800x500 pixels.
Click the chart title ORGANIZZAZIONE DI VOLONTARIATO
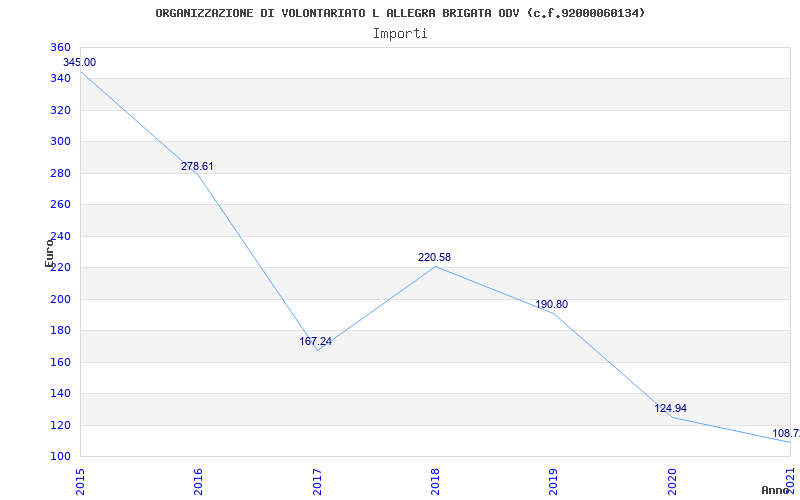point(400,13)
